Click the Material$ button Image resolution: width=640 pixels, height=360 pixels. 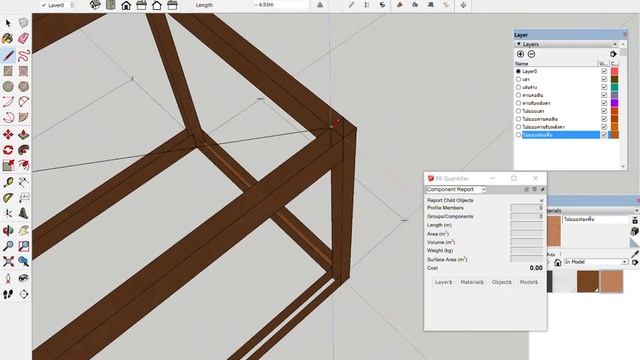coord(472,282)
